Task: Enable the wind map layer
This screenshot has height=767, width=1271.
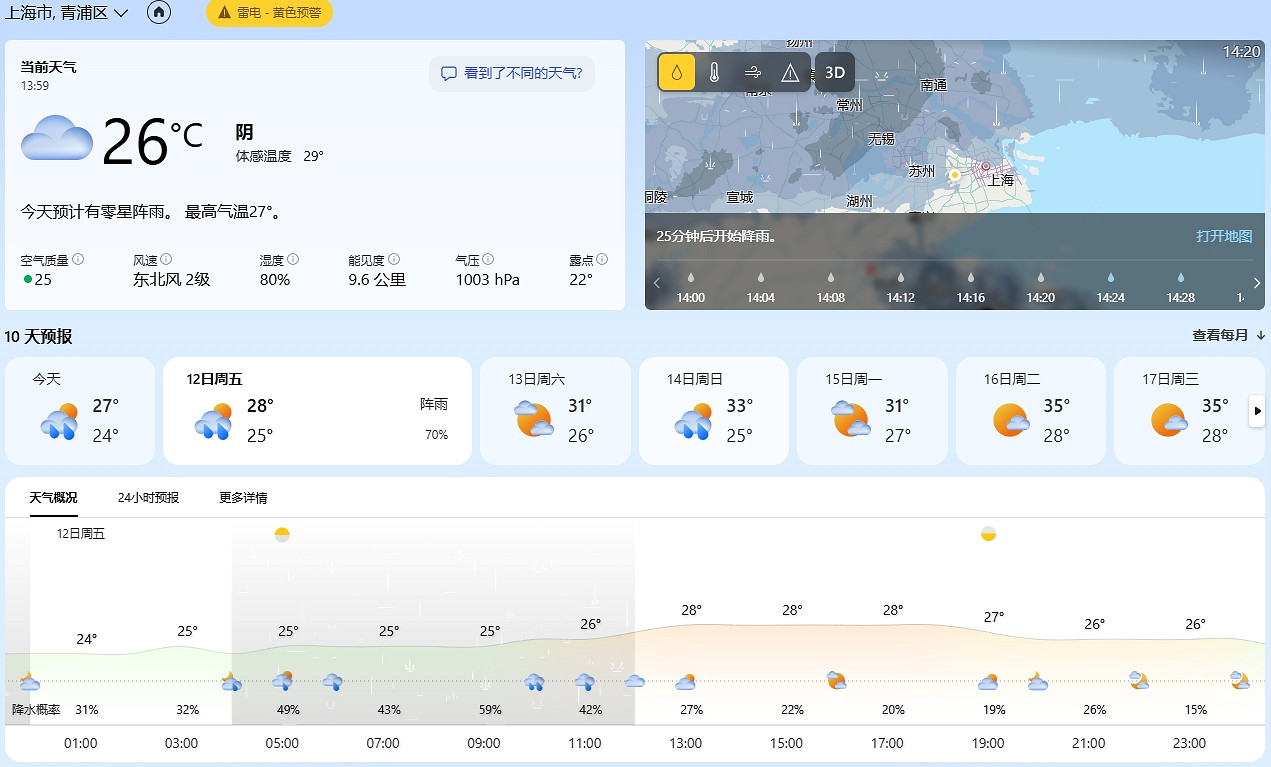Action: click(751, 71)
